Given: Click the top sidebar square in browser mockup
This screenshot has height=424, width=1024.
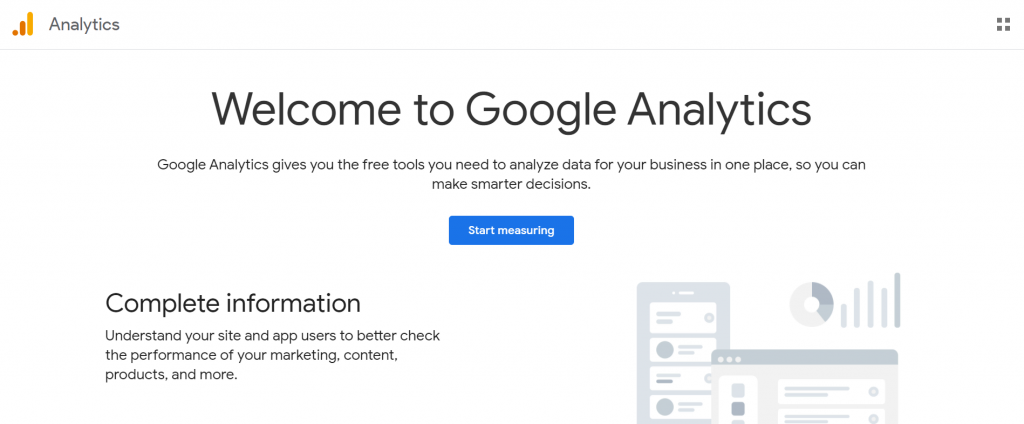Looking at the screenshot, I should pos(738,390).
